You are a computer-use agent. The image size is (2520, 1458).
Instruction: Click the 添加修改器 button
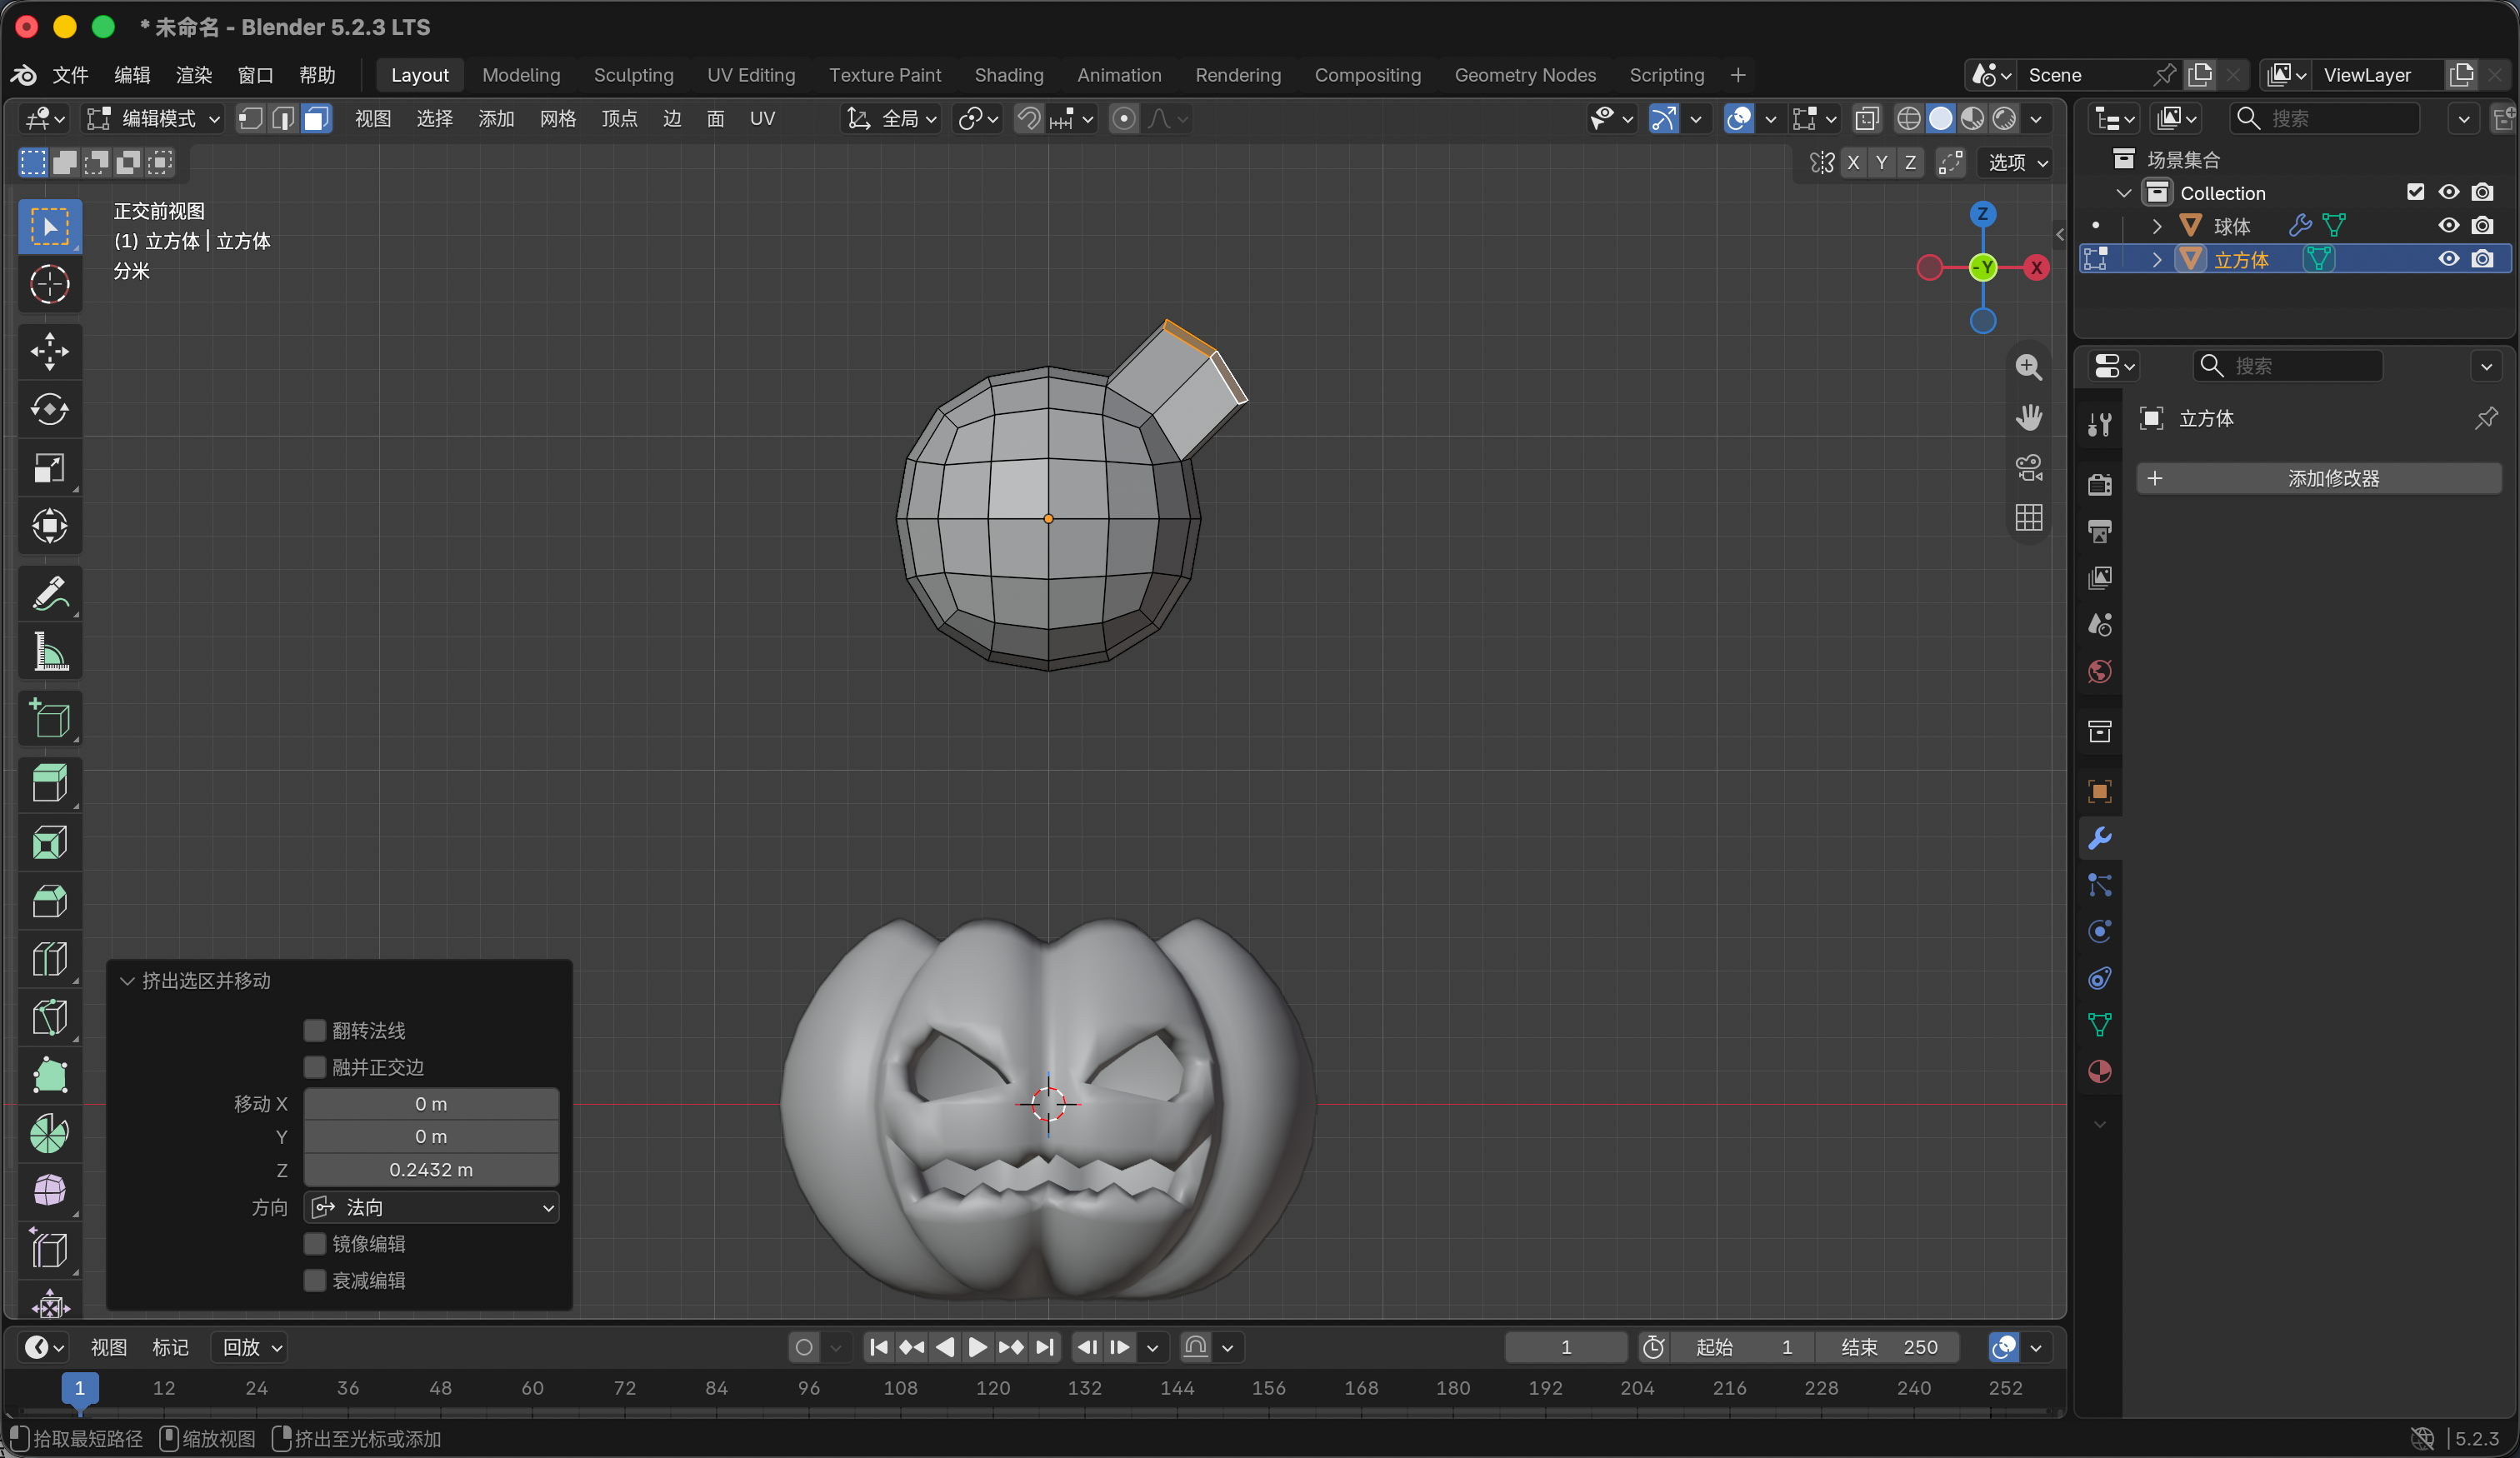point(2318,478)
